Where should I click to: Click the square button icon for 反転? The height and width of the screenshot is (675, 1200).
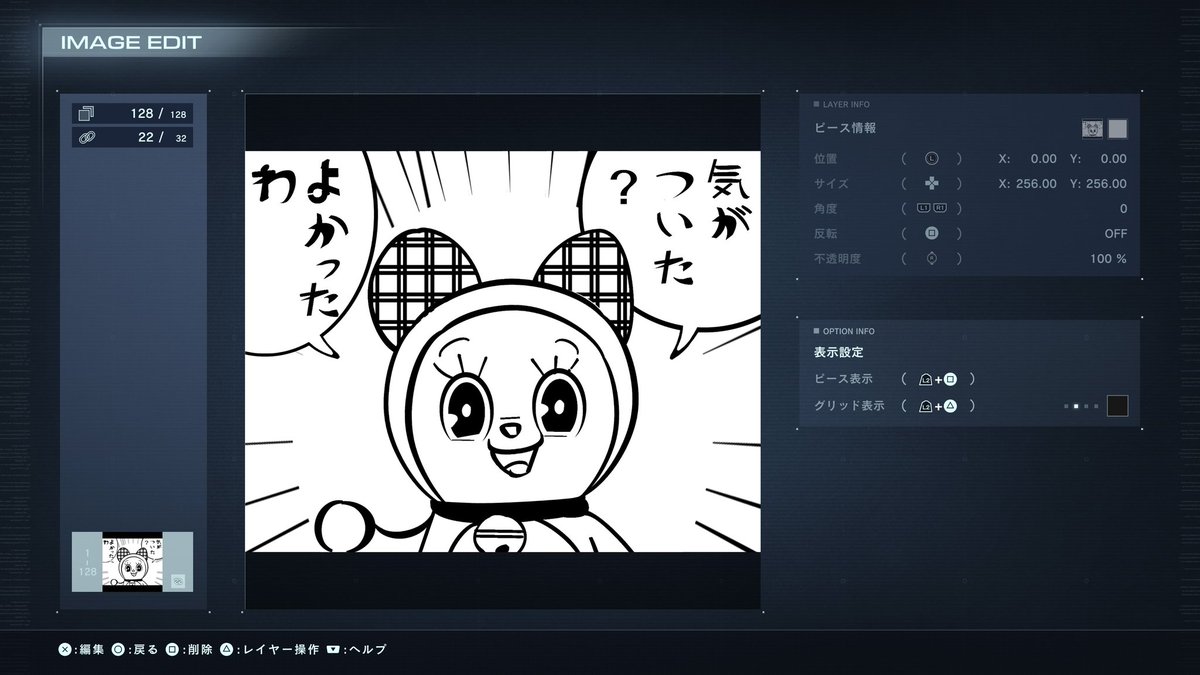(x=932, y=233)
